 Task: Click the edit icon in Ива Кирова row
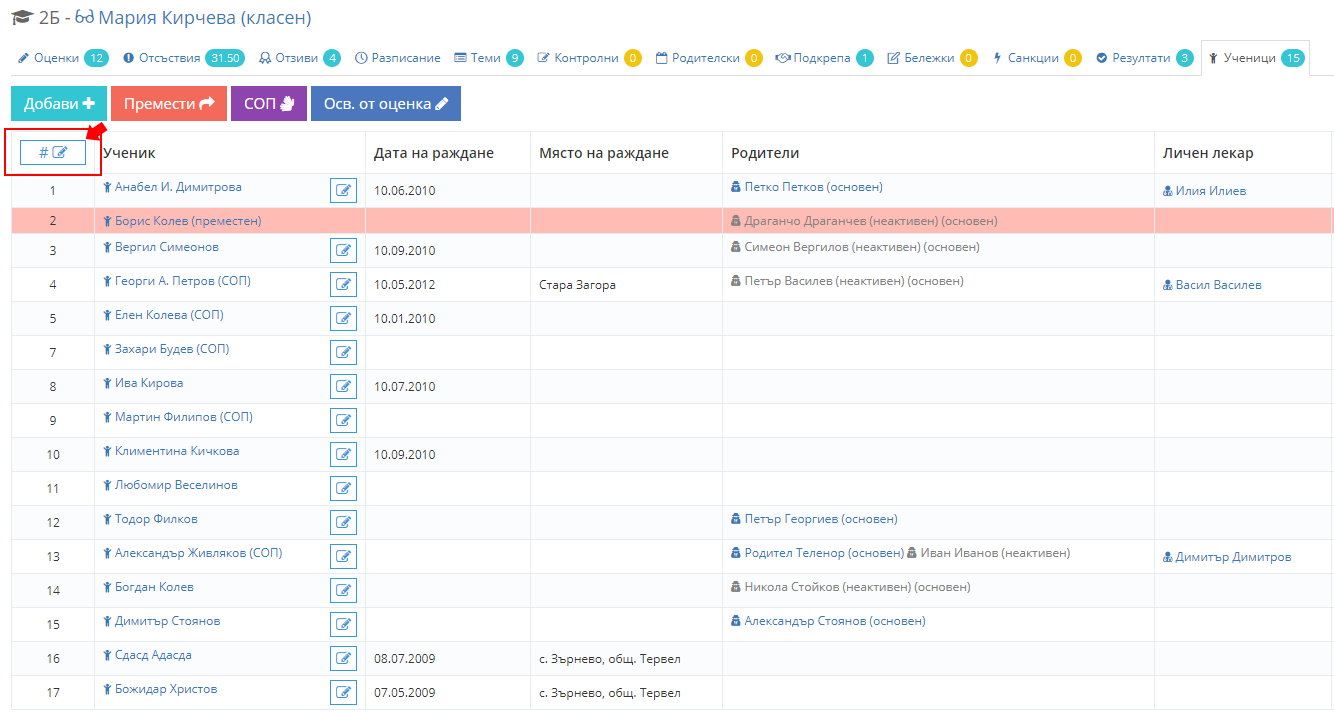pos(343,386)
